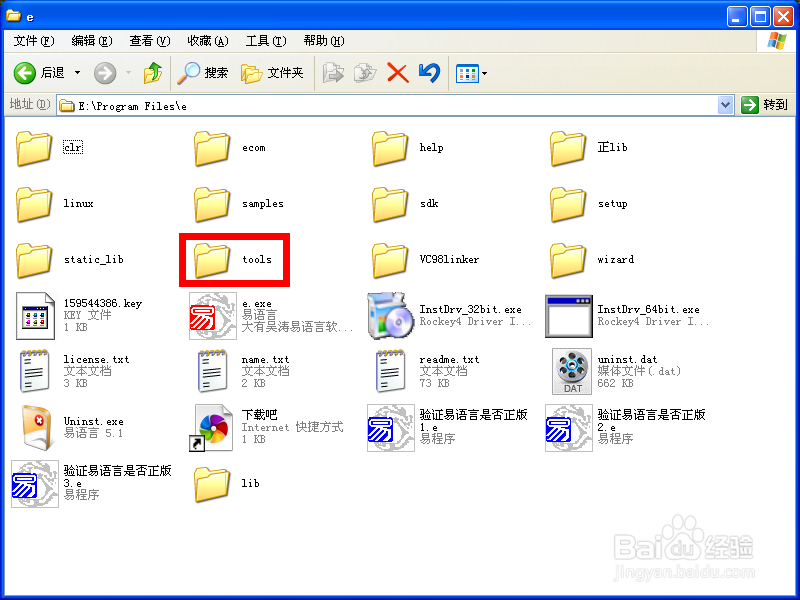This screenshot has height=600, width=800.
Task: Select the 159544386.key file icon
Action: tap(35, 316)
